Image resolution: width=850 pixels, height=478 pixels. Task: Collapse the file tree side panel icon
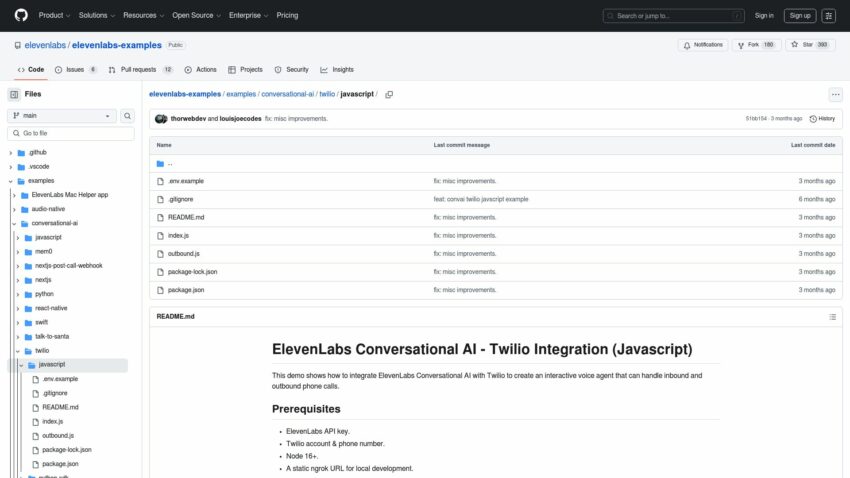click(x=14, y=94)
